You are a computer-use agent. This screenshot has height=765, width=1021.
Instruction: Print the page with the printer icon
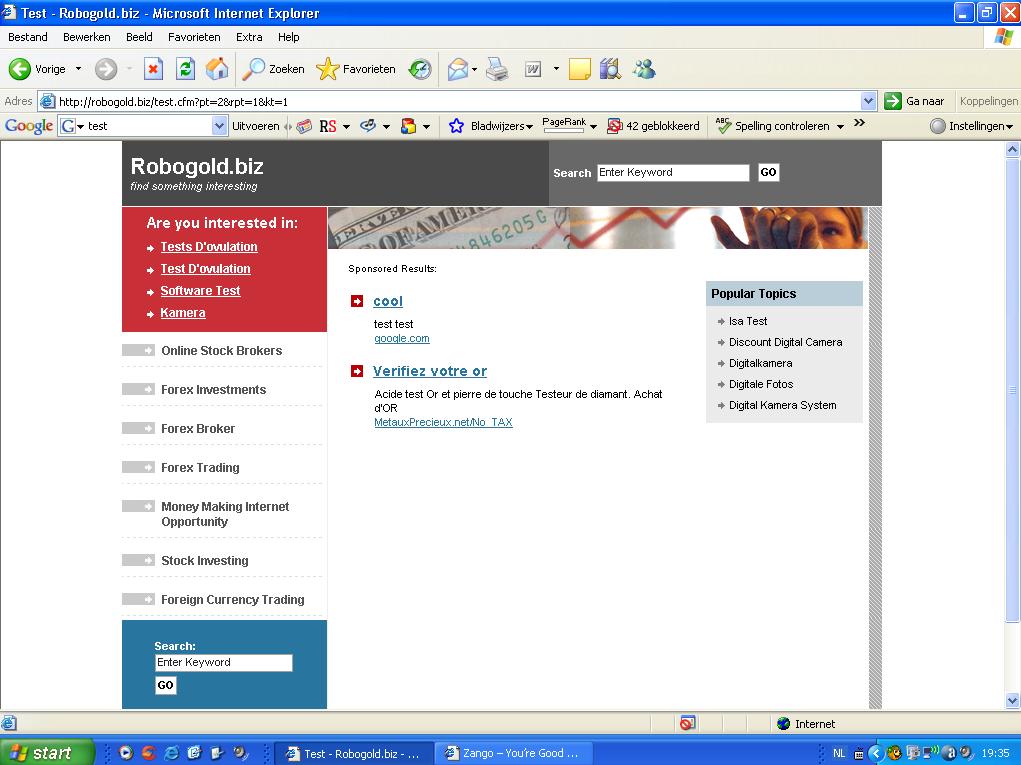click(497, 68)
